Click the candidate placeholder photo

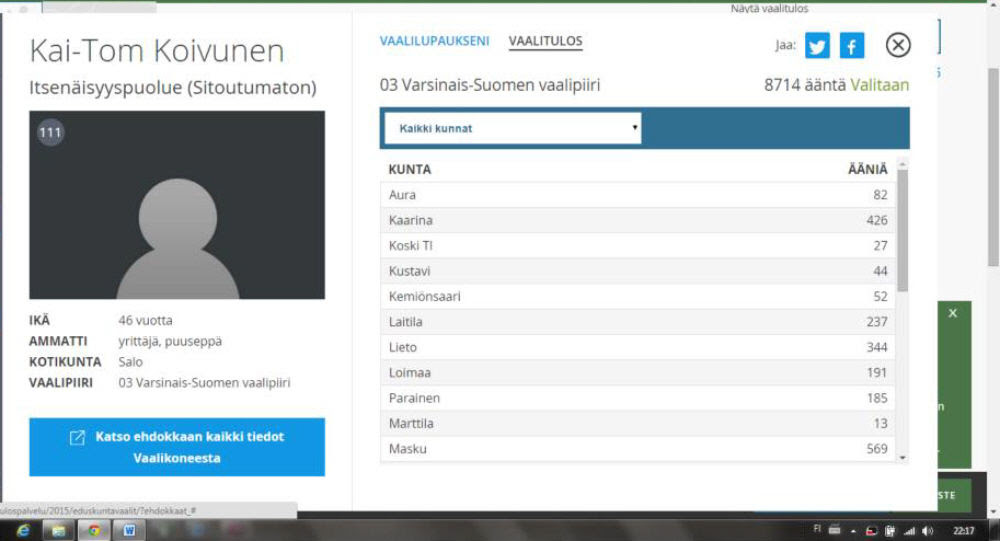pyautogui.click(x=177, y=205)
